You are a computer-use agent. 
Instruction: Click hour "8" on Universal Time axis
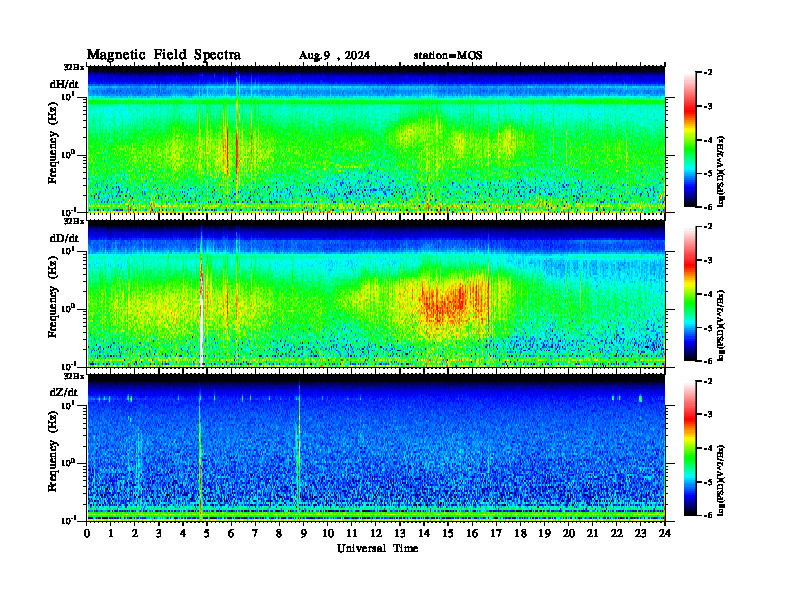tap(279, 533)
